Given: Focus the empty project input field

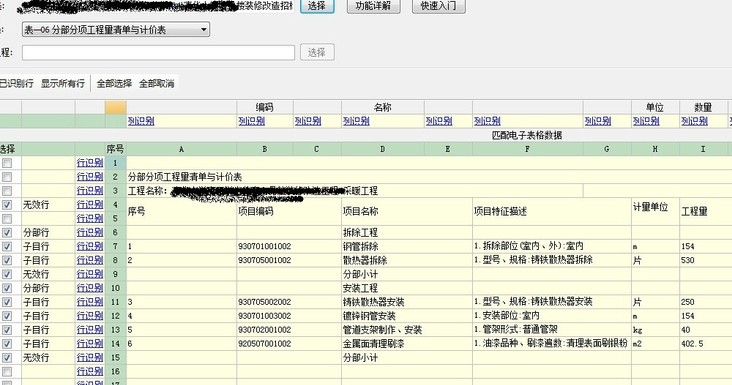Looking at the screenshot, I should click(158, 52).
